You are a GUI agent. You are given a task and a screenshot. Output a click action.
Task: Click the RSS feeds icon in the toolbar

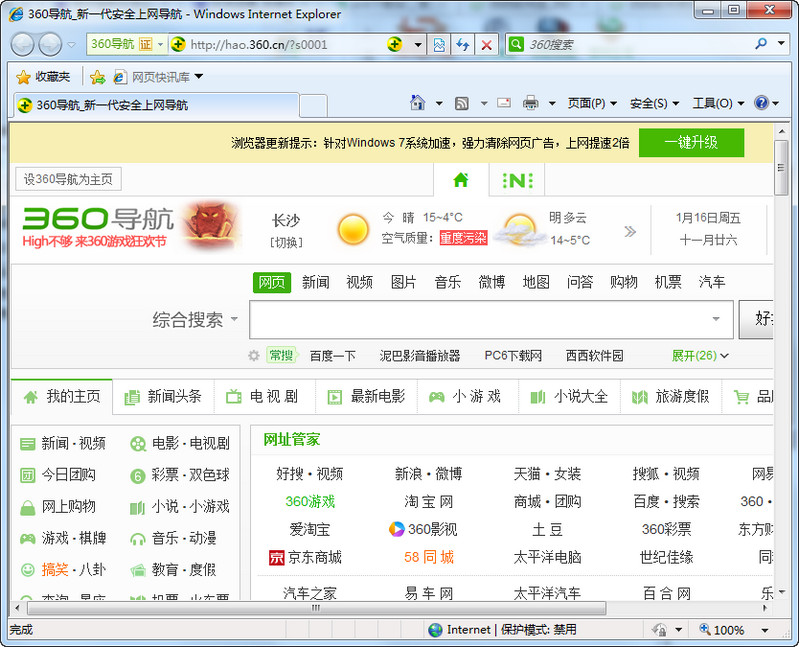click(461, 103)
